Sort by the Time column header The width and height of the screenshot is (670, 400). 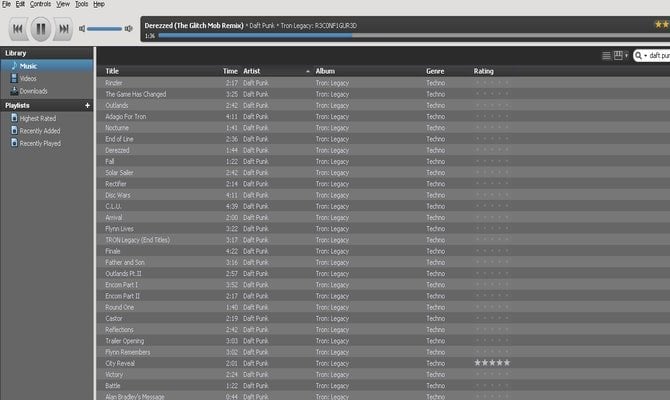pos(230,71)
